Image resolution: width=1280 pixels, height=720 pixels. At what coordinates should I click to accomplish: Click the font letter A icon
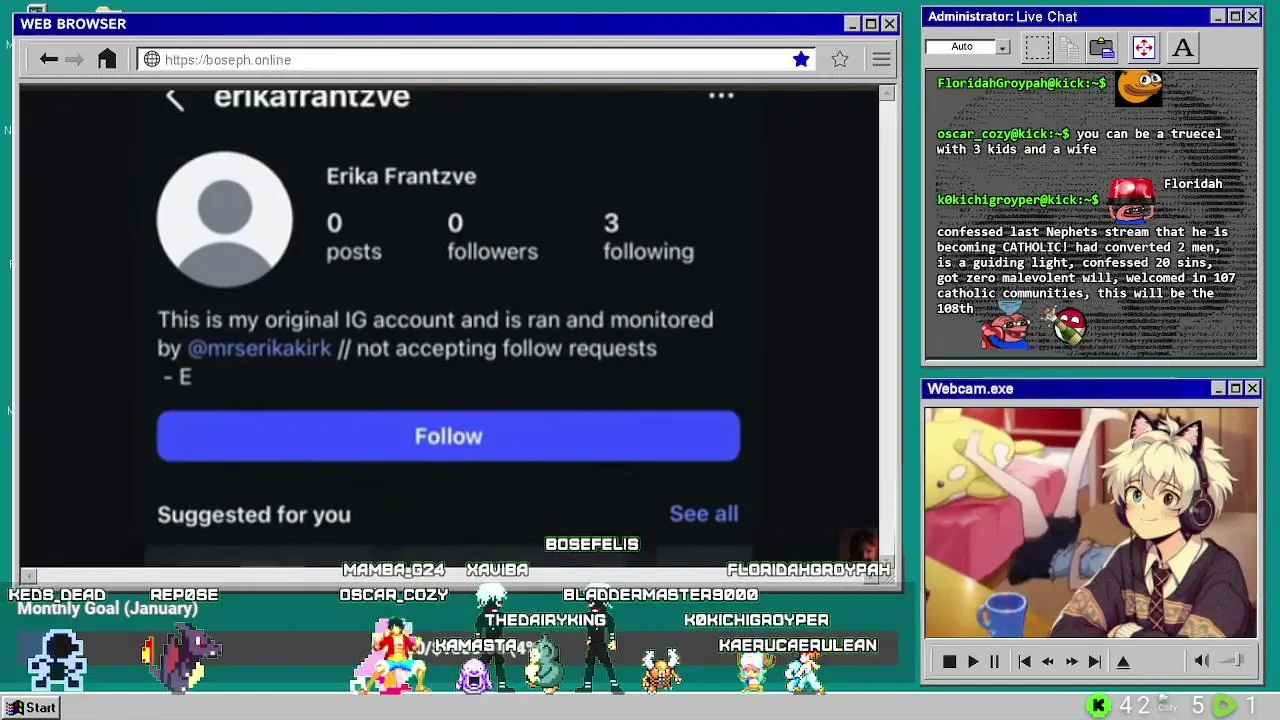click(1182, 47)
